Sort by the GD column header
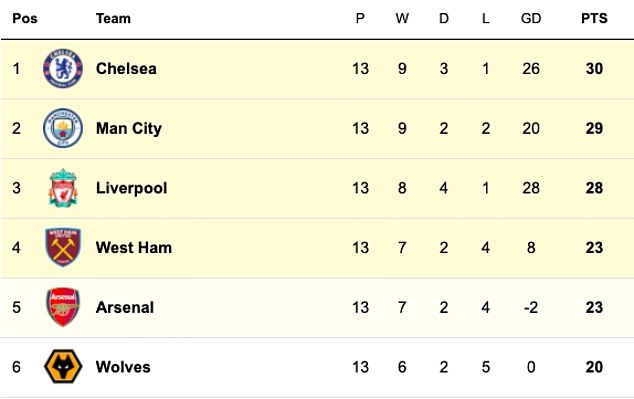Screen dimensions: 634x399 530,19
